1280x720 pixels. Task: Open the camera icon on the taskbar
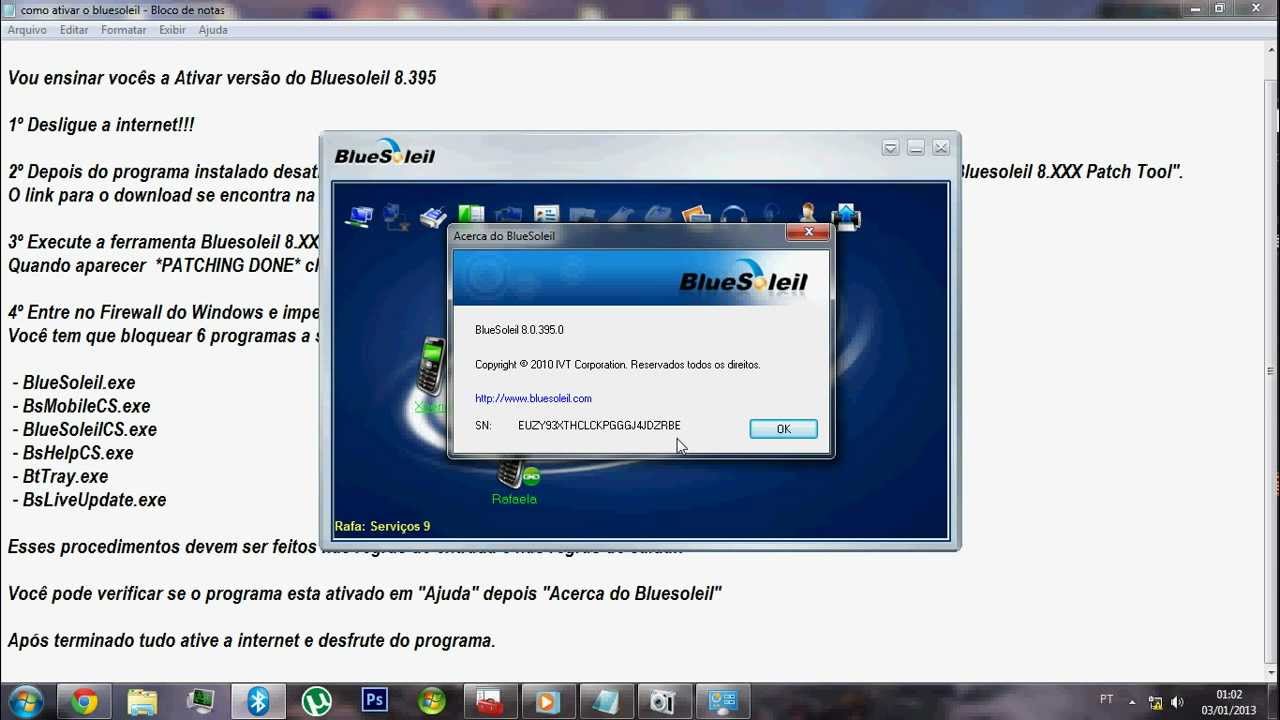(663, 701)
